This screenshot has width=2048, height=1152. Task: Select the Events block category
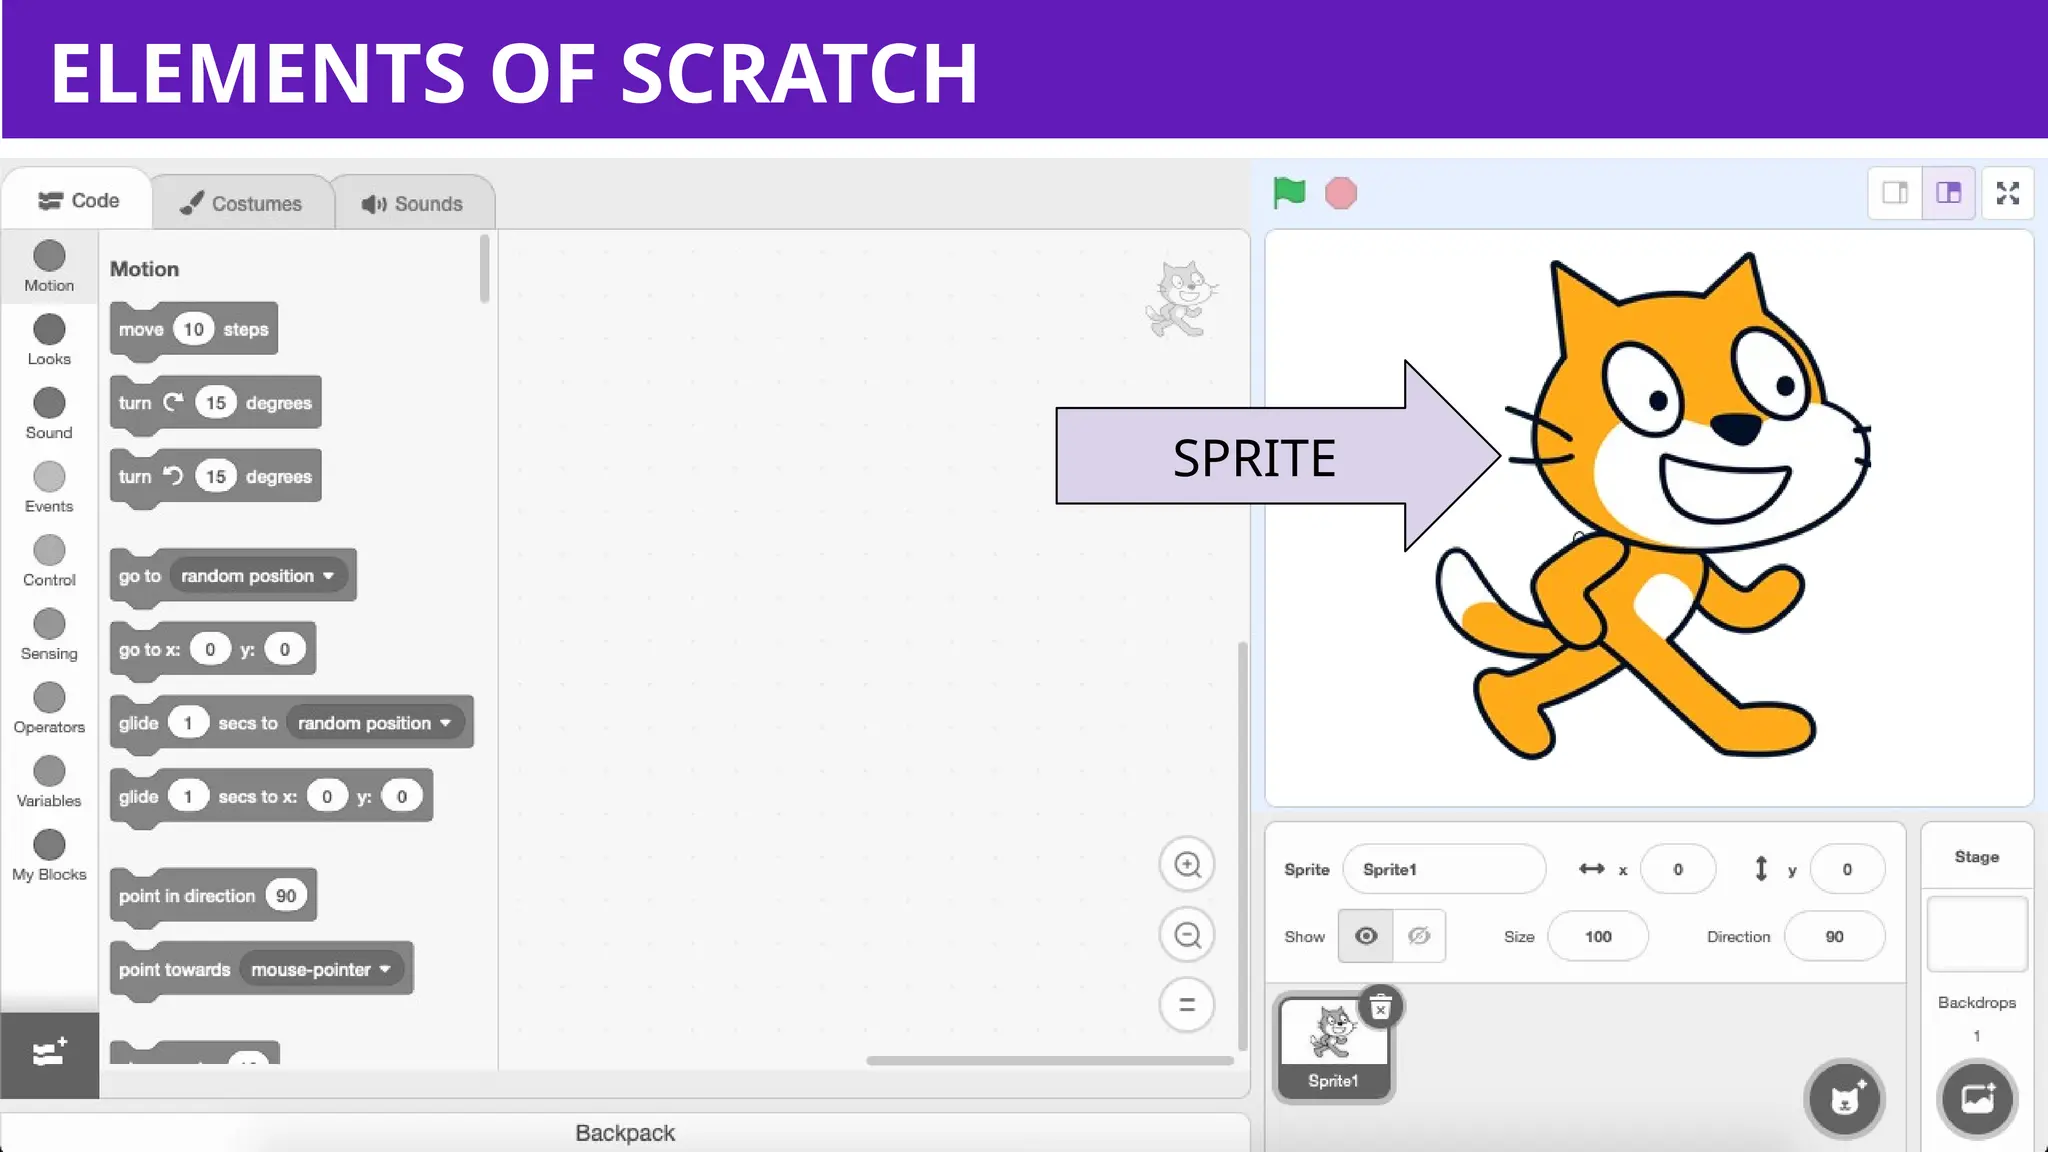tap(49, 487)
